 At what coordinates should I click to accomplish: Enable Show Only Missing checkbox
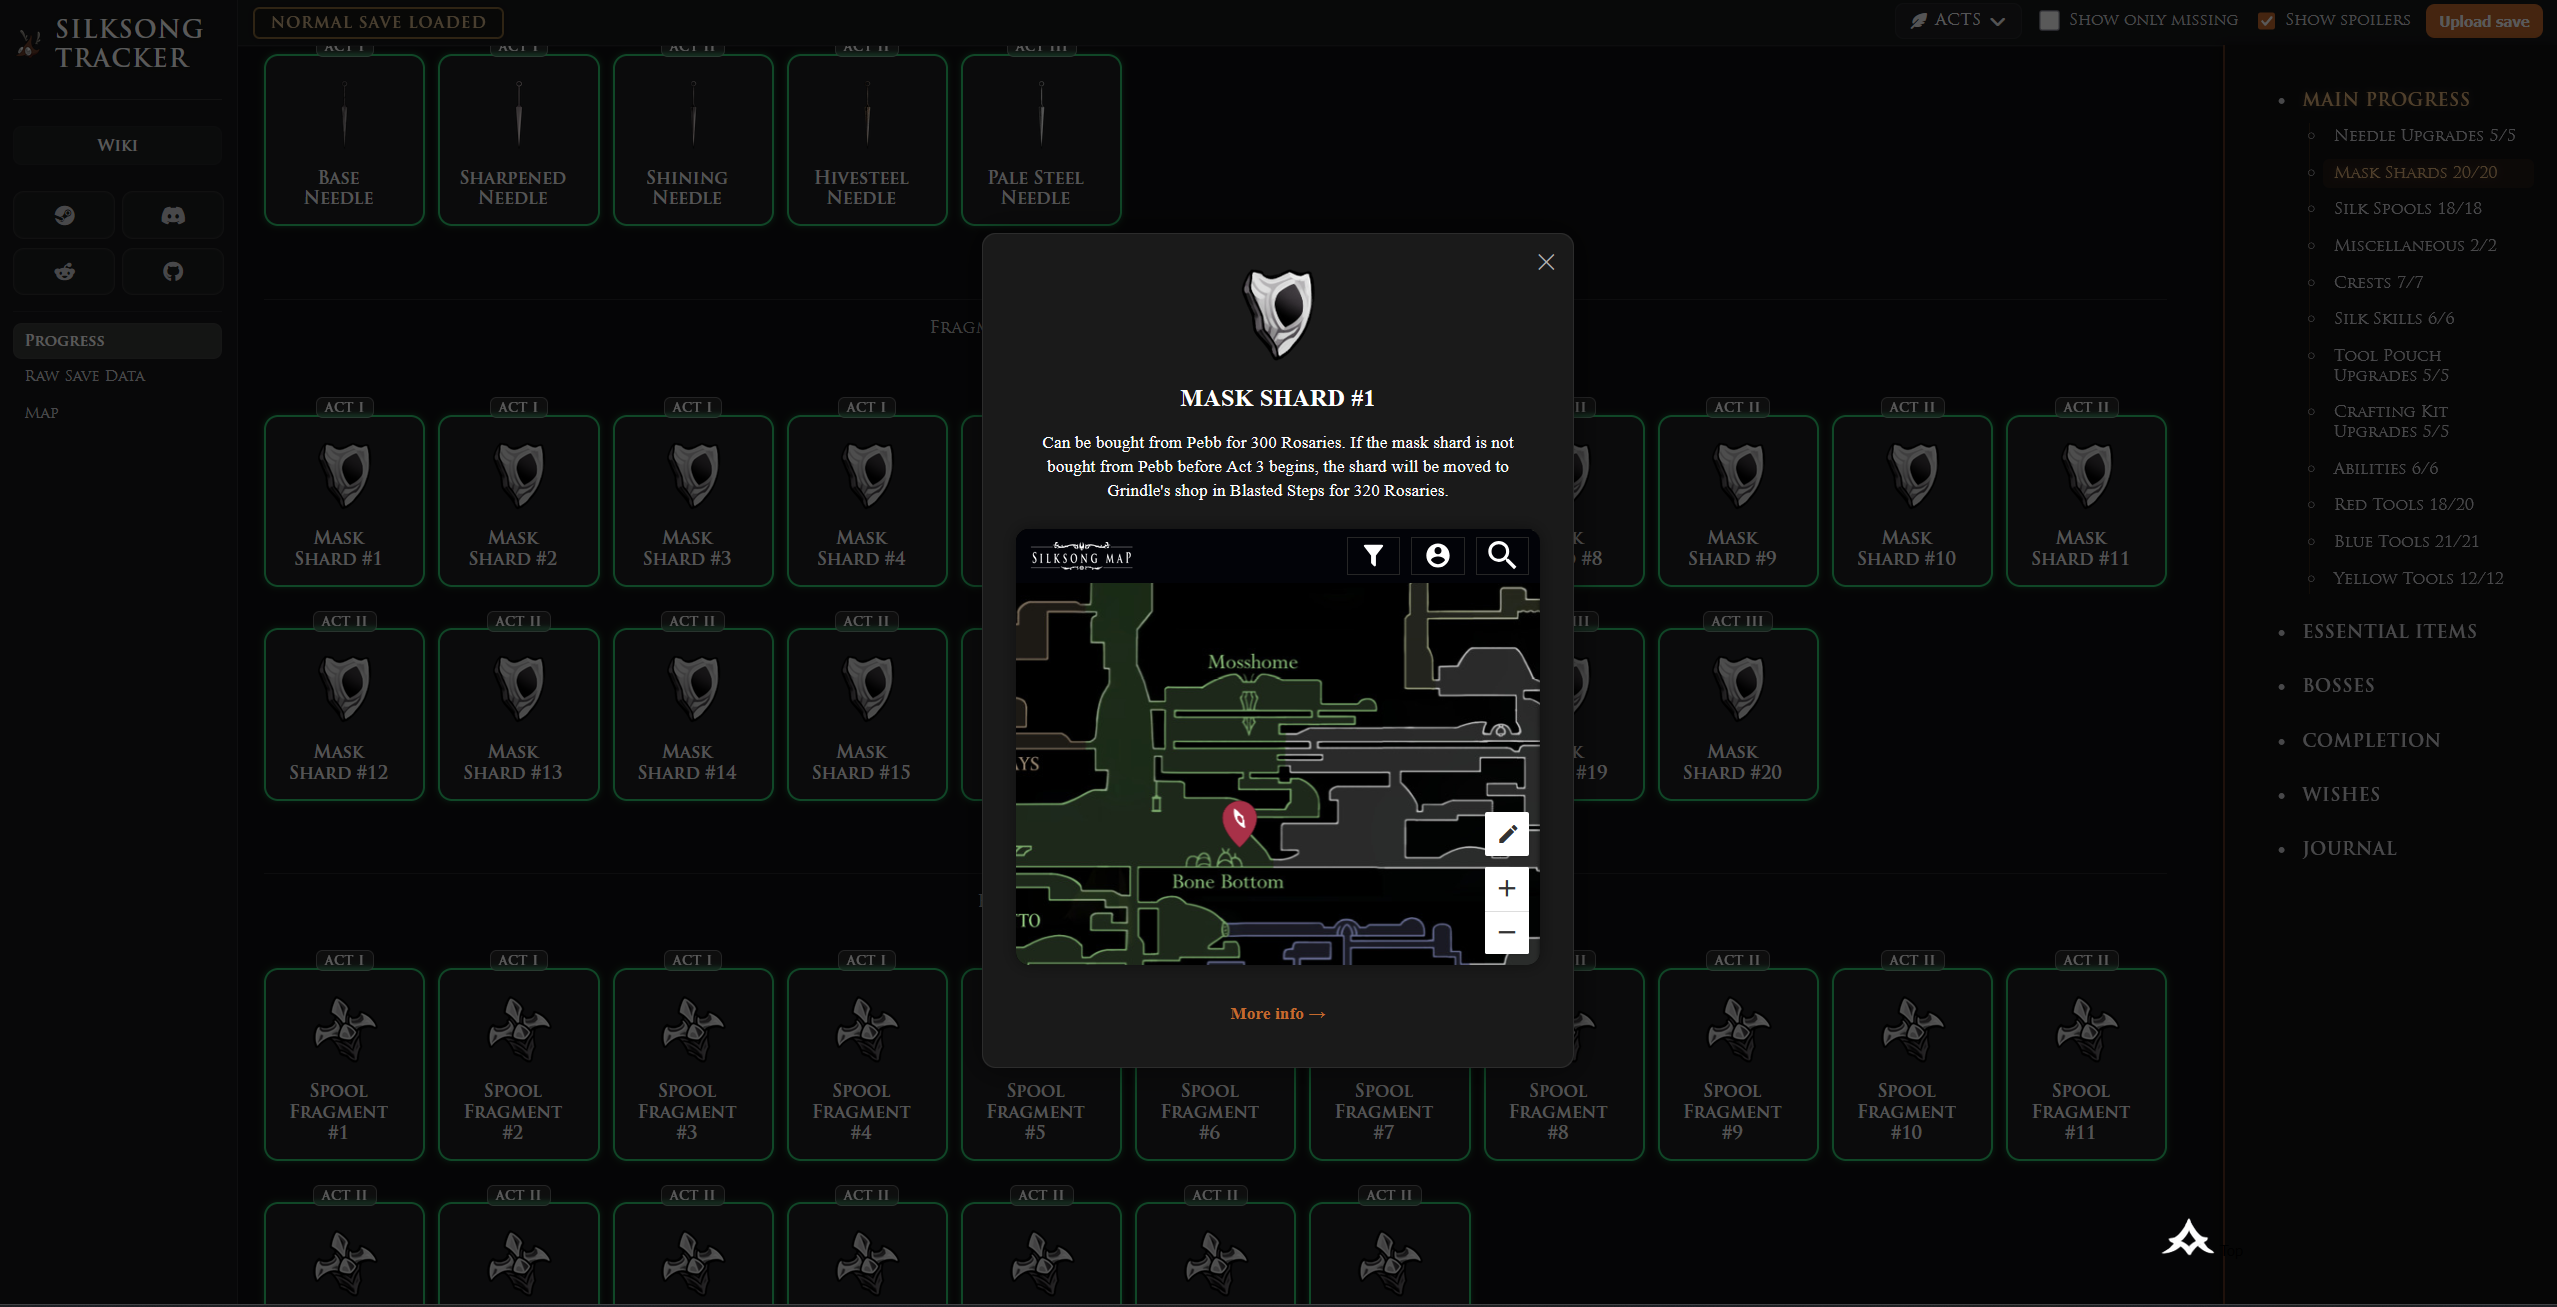coord(2049,20)
